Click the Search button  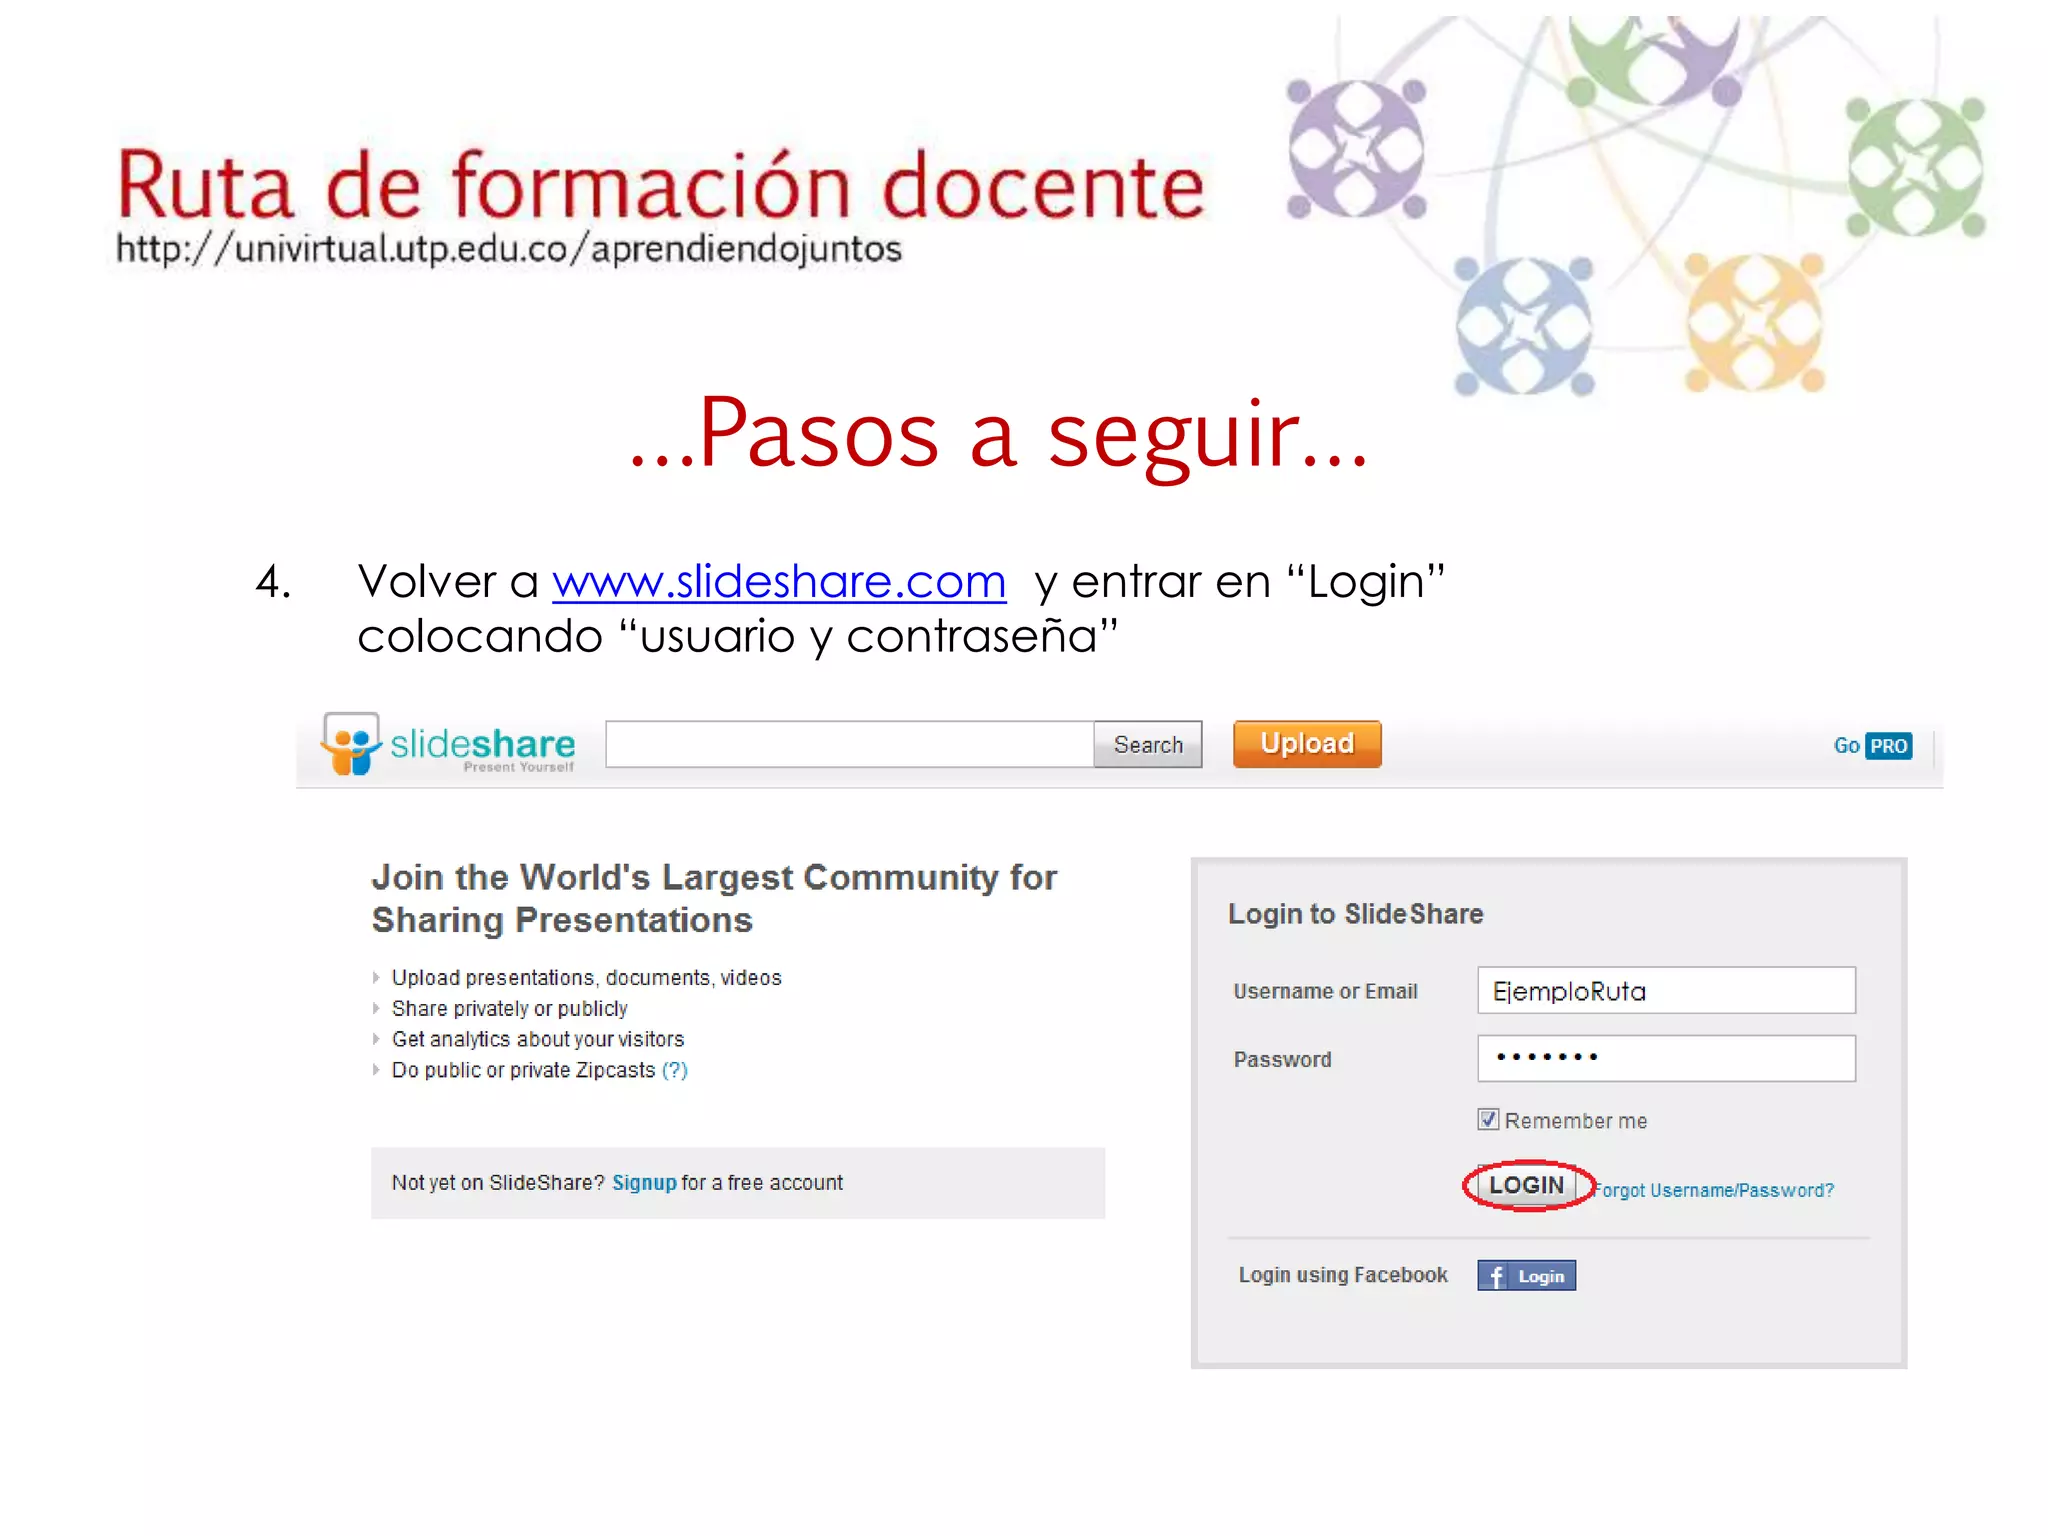tap(1148, 745)
